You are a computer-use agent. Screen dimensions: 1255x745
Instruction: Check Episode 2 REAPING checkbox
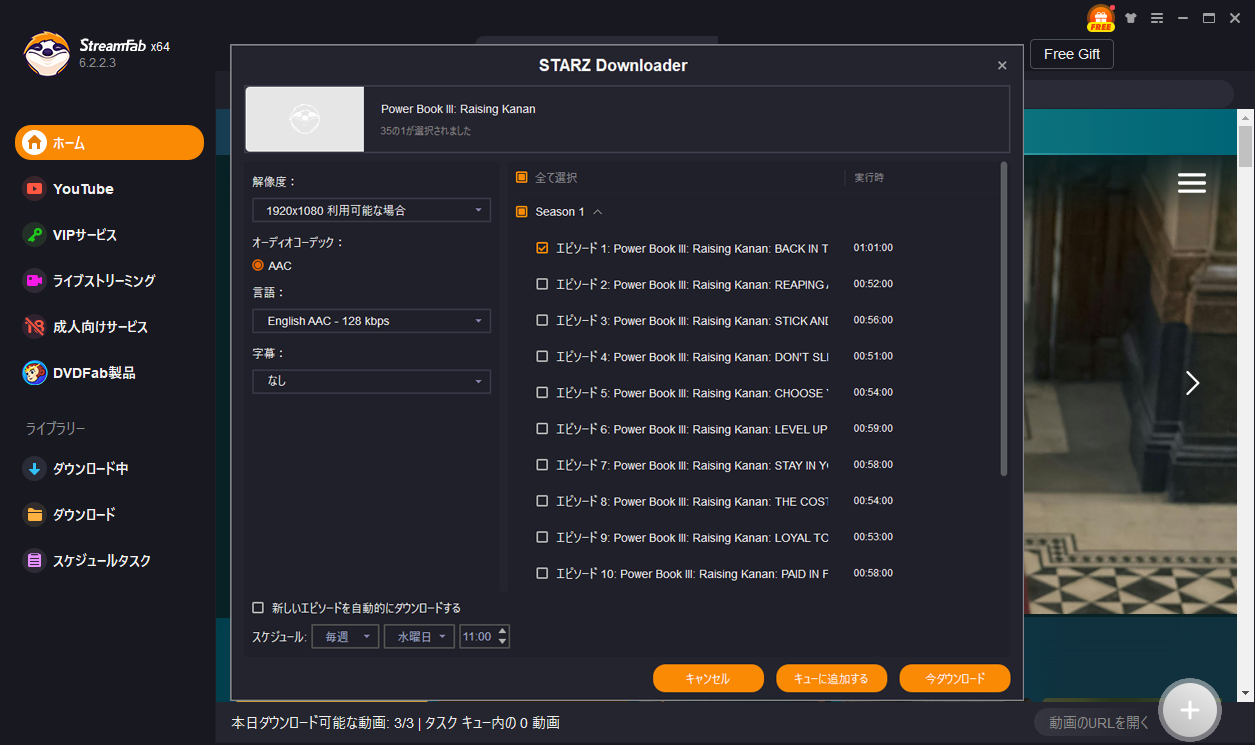[x=542, y=284]
